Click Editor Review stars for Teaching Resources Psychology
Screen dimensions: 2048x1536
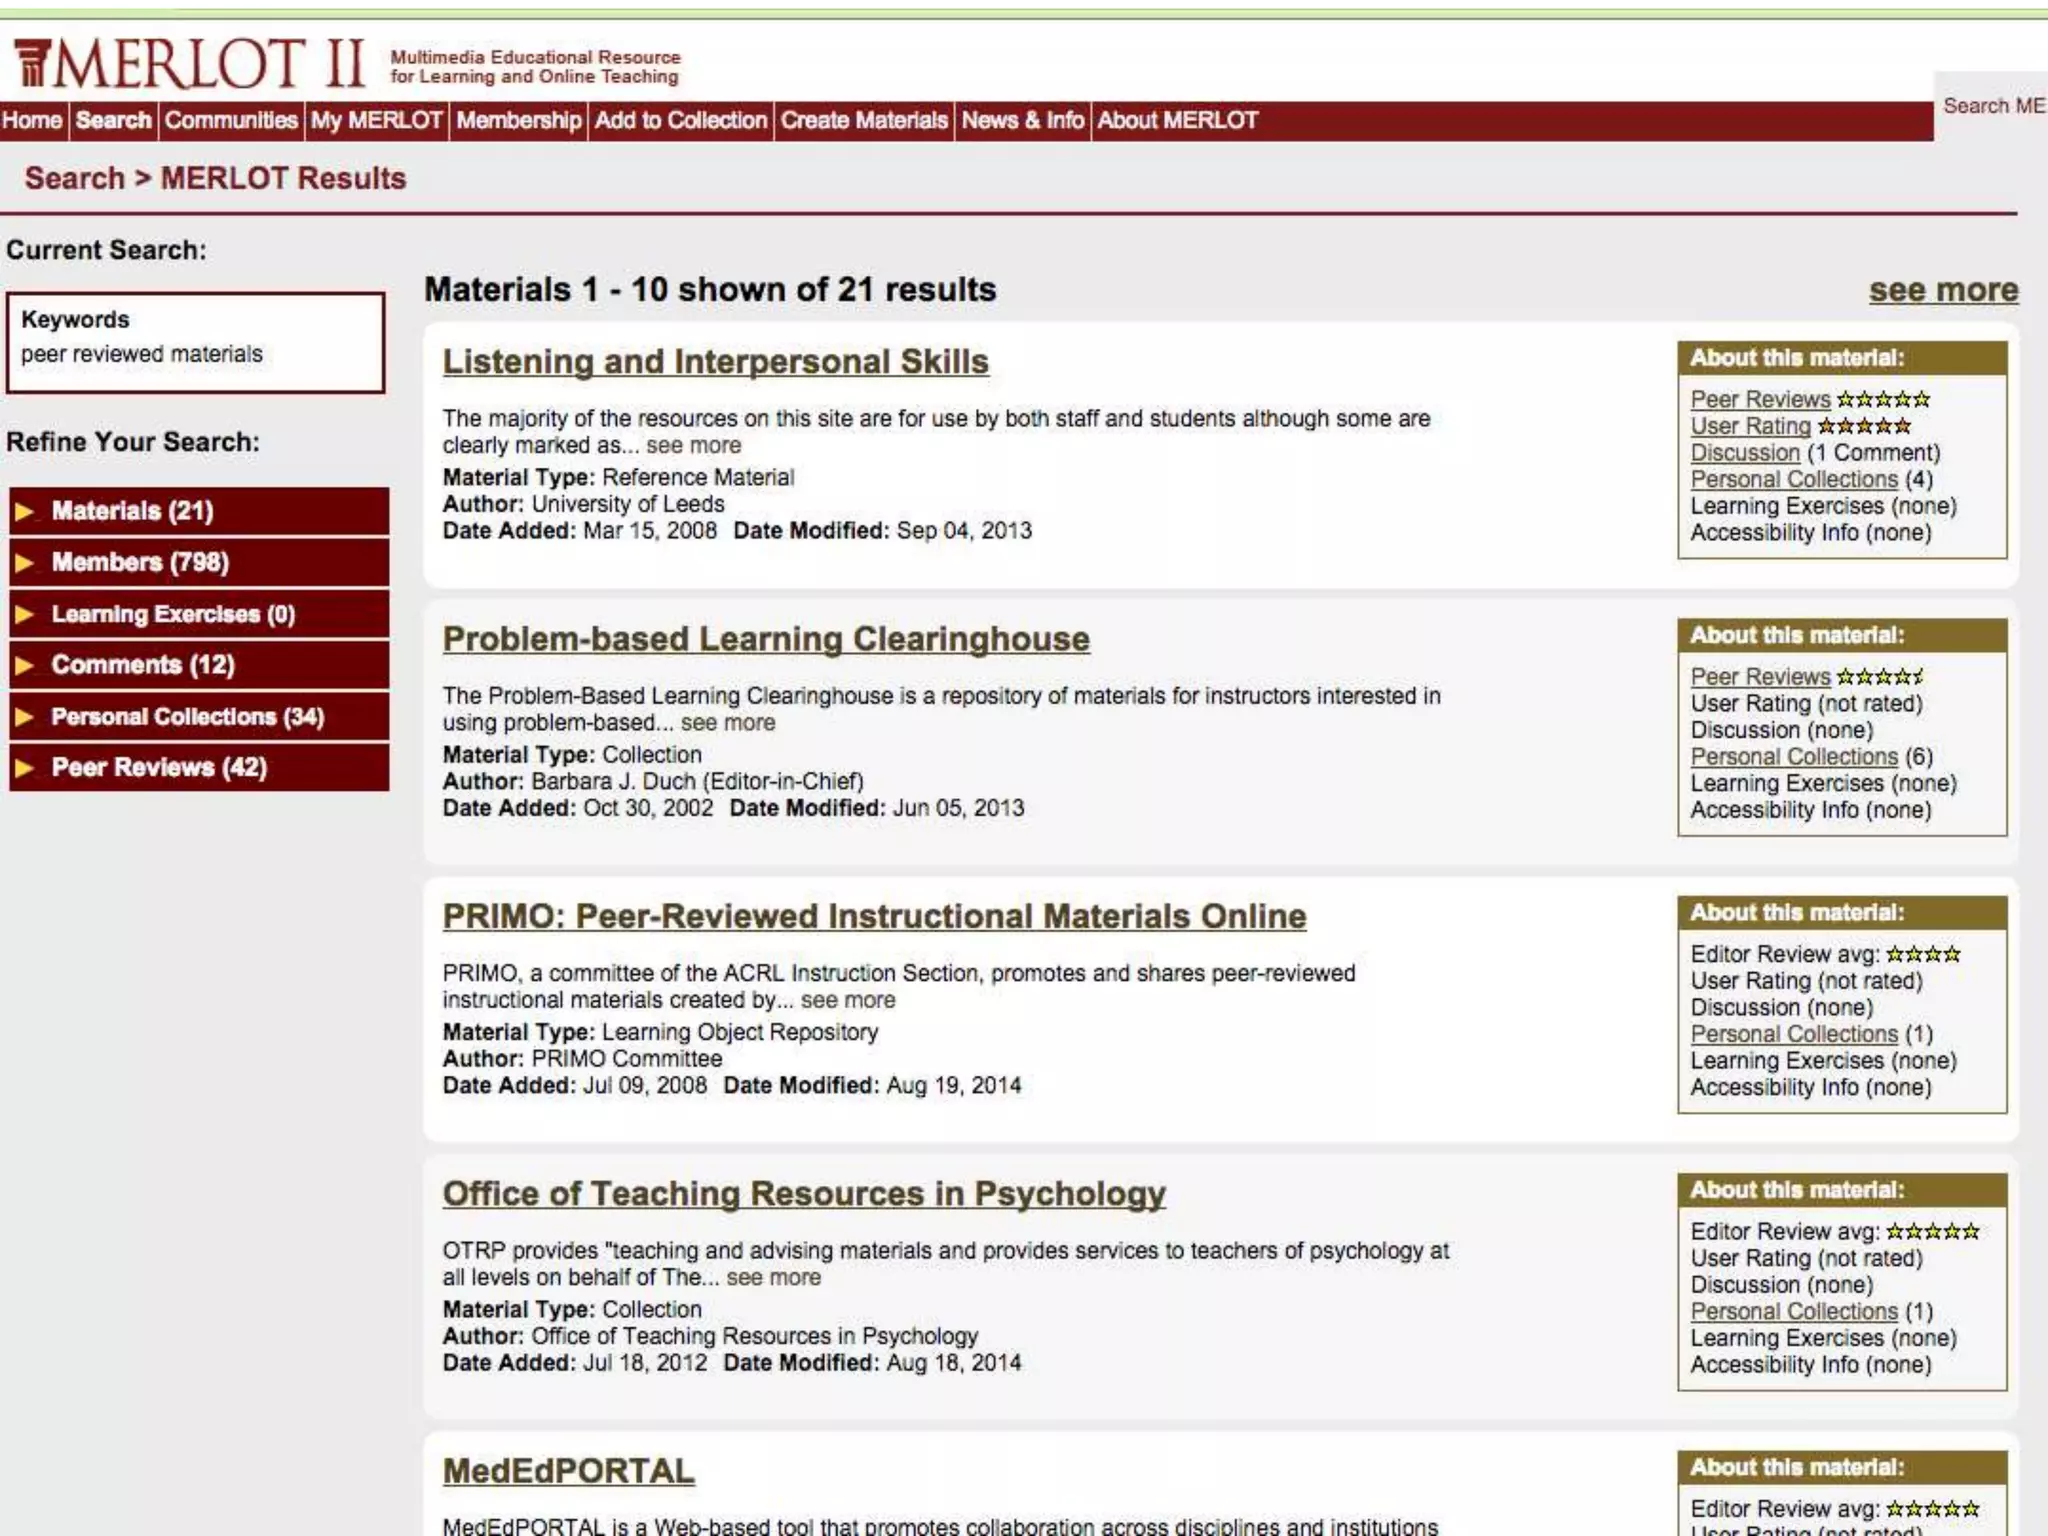[x=1932, y=1232]
